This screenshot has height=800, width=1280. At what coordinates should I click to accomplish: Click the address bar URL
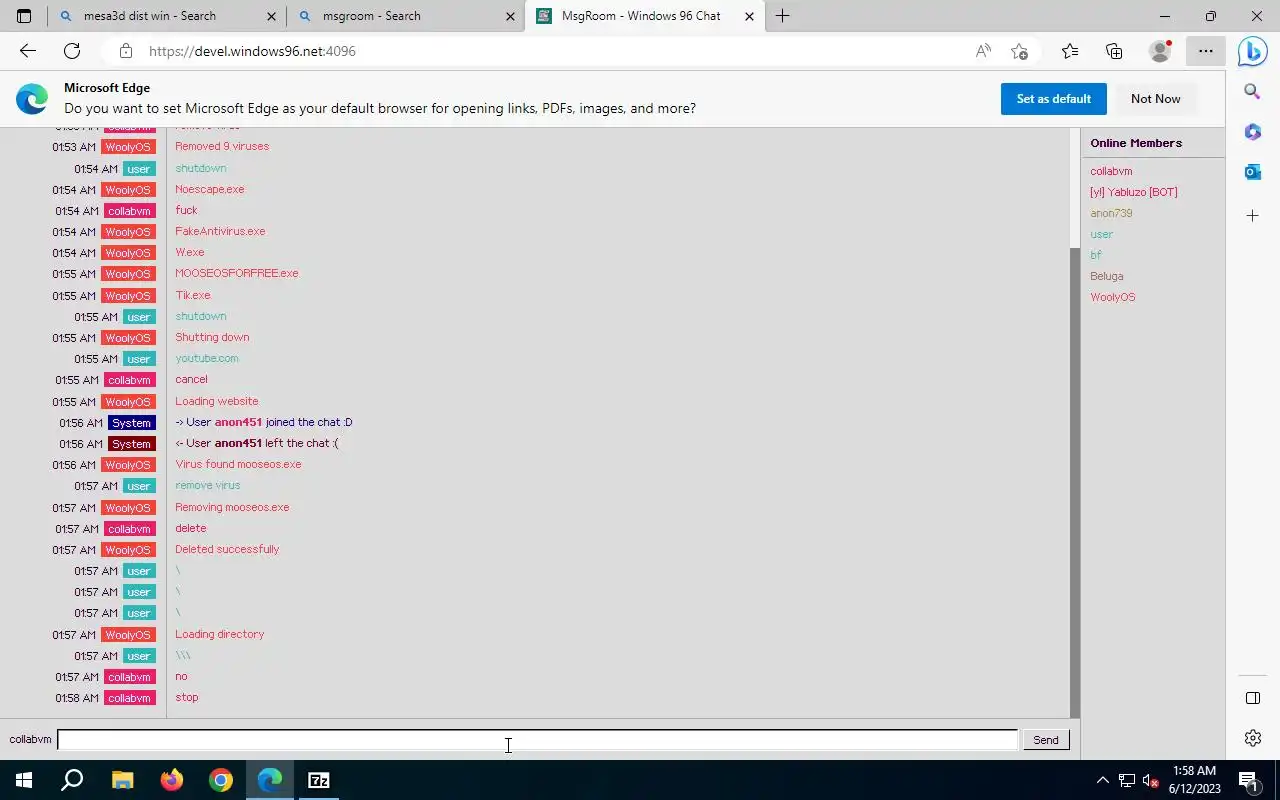pos(252,51)
